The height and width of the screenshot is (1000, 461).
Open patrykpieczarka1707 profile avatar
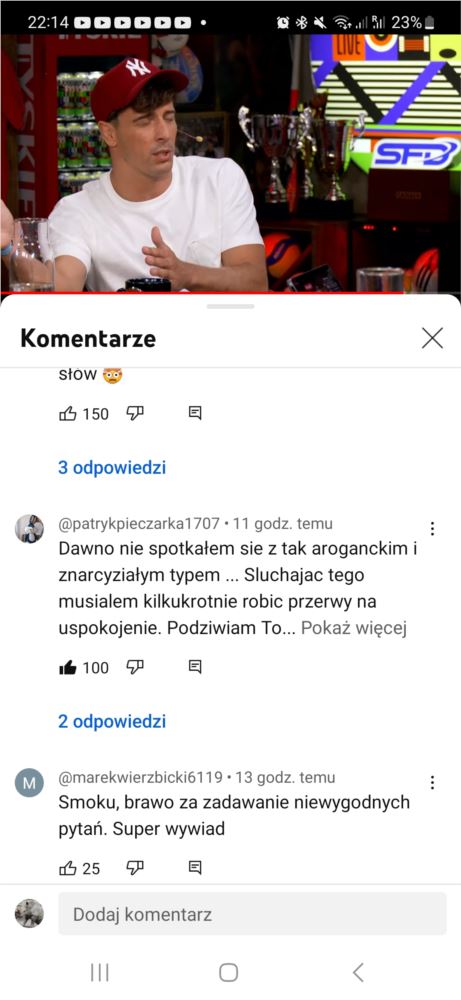coord(29,529)
